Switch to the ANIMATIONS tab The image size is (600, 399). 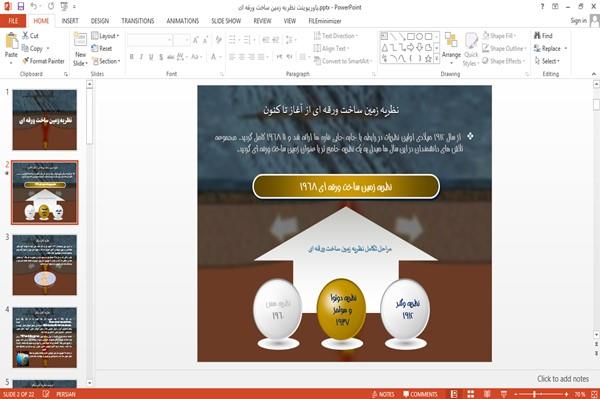tap(183, 21)
